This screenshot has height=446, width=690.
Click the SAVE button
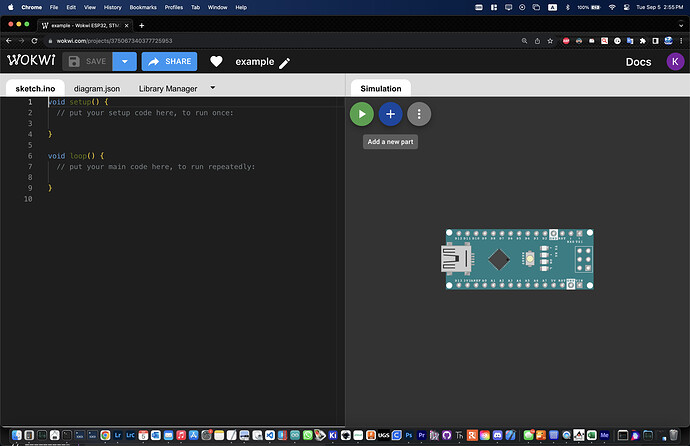87,62
